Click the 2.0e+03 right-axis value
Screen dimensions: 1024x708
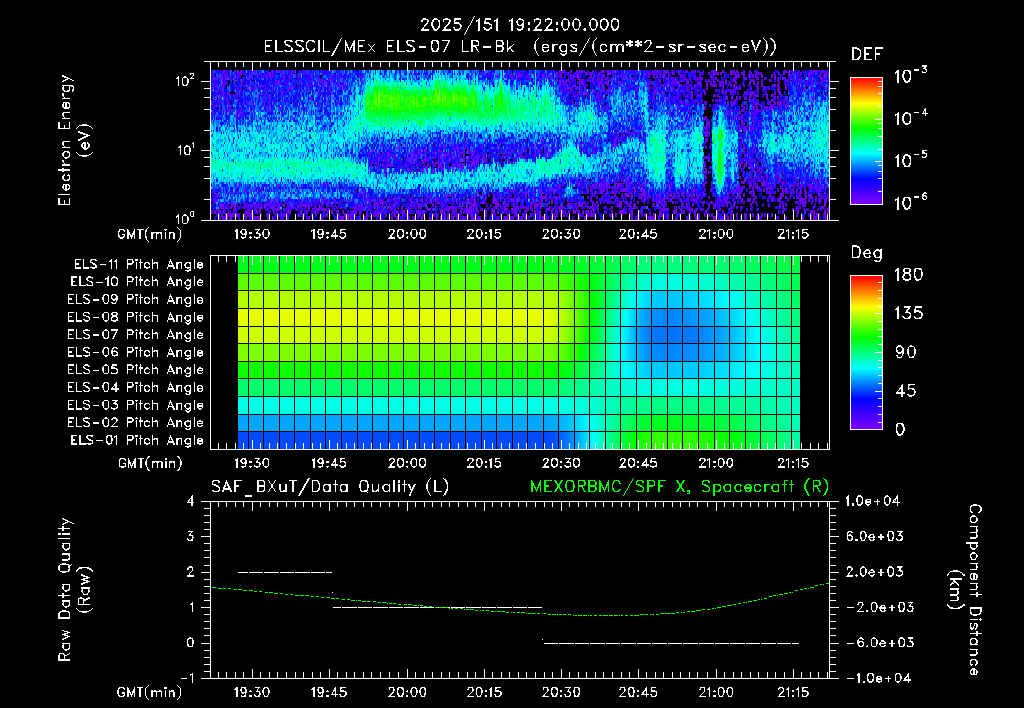coord(874,572)
